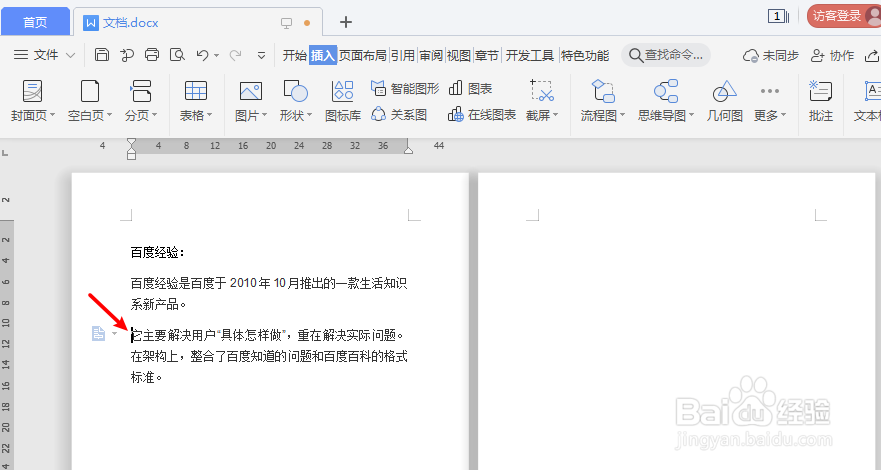881x470 pixels.
Task: Expand the File (文件) menu arrow
Action: point(70,55)
